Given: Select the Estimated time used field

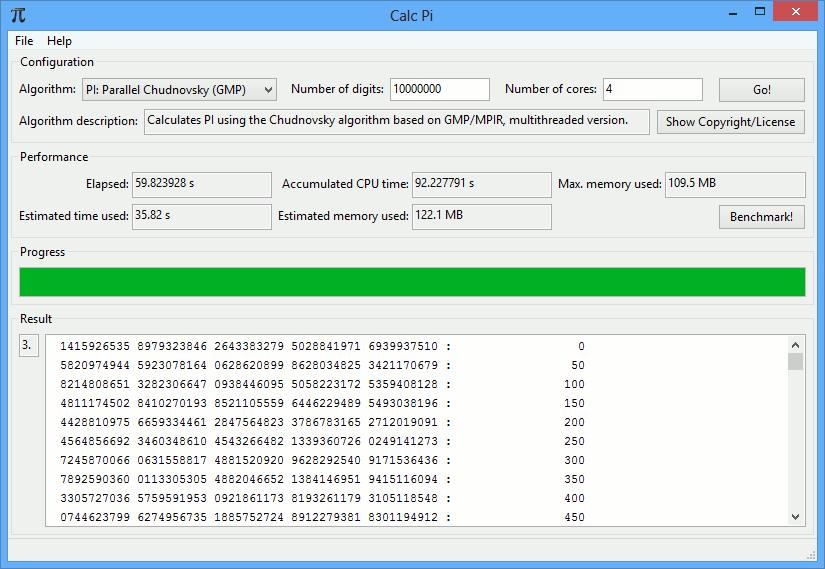Looking at the screenshot, I should [x=202, y=217].
